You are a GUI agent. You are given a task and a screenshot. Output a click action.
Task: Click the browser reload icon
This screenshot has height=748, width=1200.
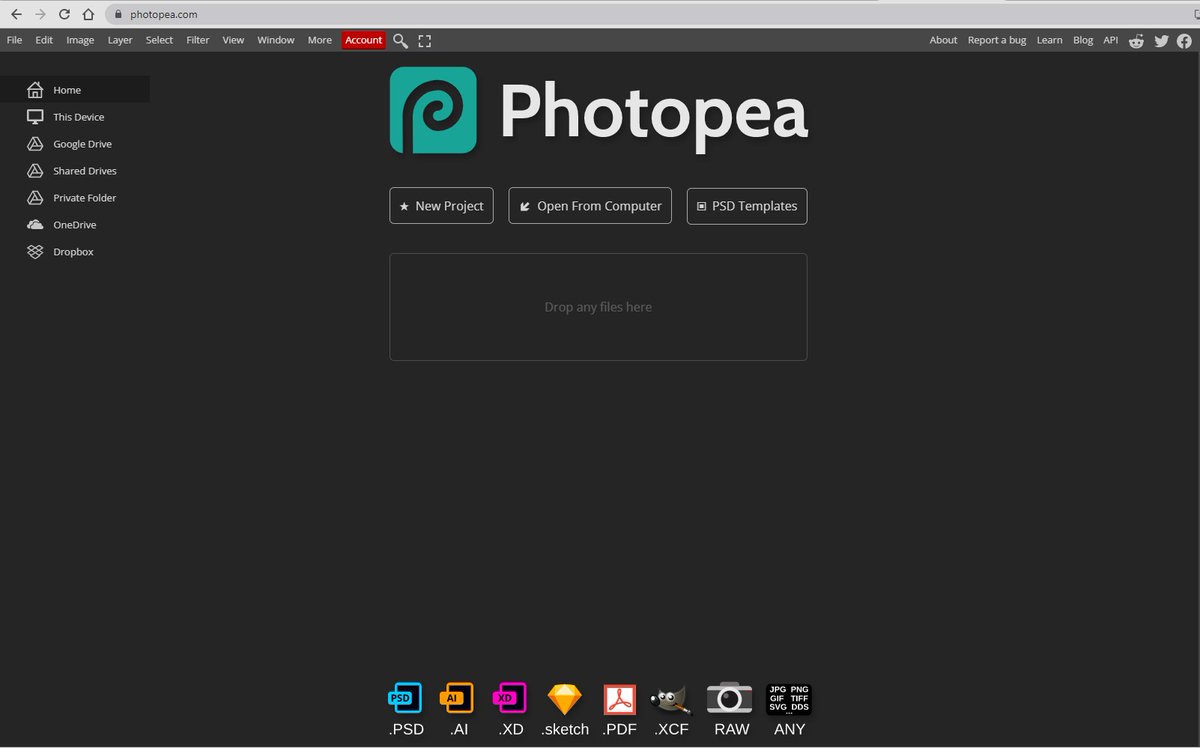65,14
